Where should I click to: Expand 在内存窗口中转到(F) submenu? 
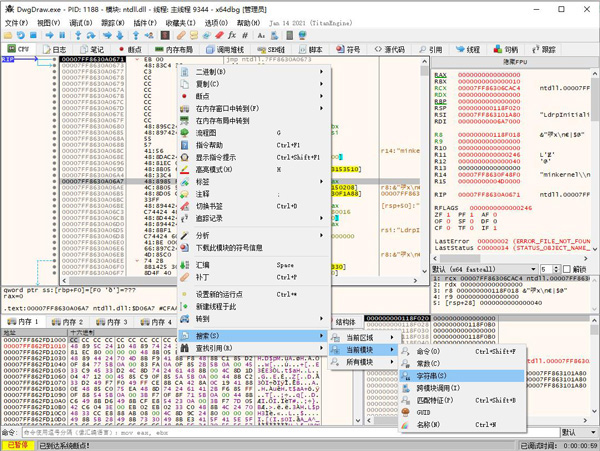pos(254,108)
